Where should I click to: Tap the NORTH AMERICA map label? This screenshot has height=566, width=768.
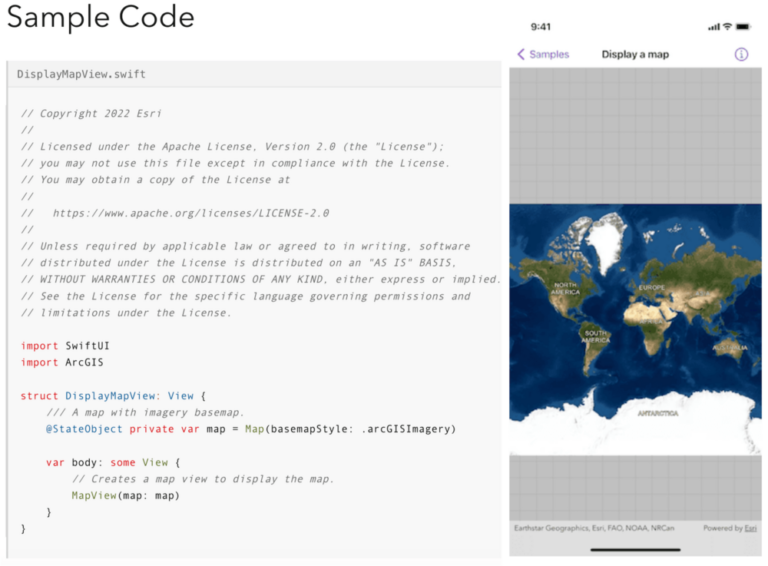pos(565,288)
